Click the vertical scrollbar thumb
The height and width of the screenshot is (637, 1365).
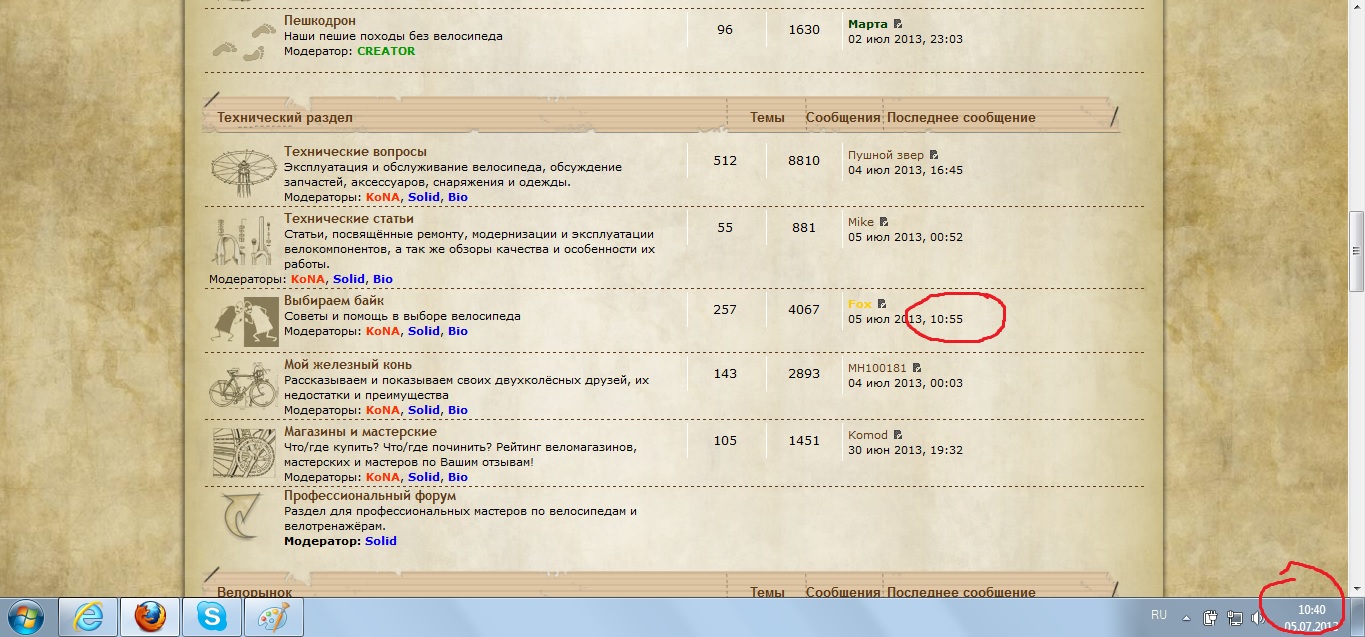(1356, 240)
